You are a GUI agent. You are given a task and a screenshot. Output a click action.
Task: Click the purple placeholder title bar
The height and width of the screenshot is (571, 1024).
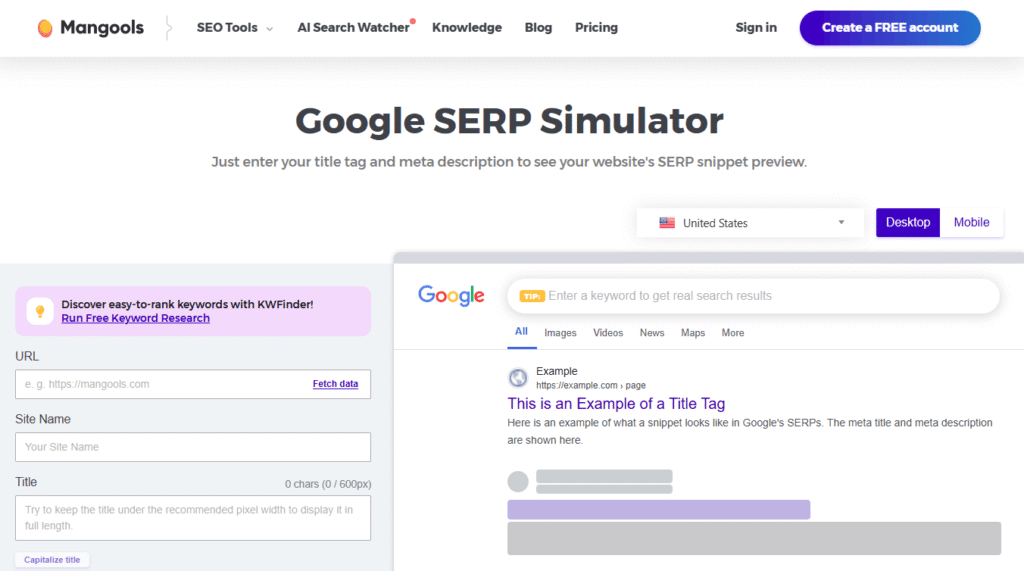click(658, 510)
